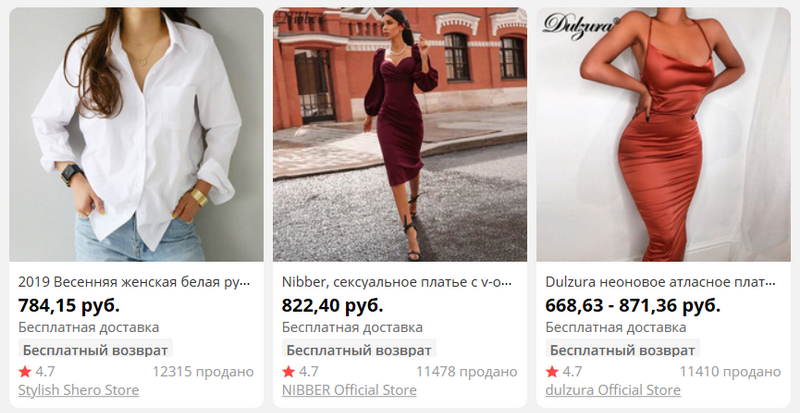Click the 668,63 - 871,36 руб. price range
Viewport: 800px width, 413px height.
pos(633,306)
